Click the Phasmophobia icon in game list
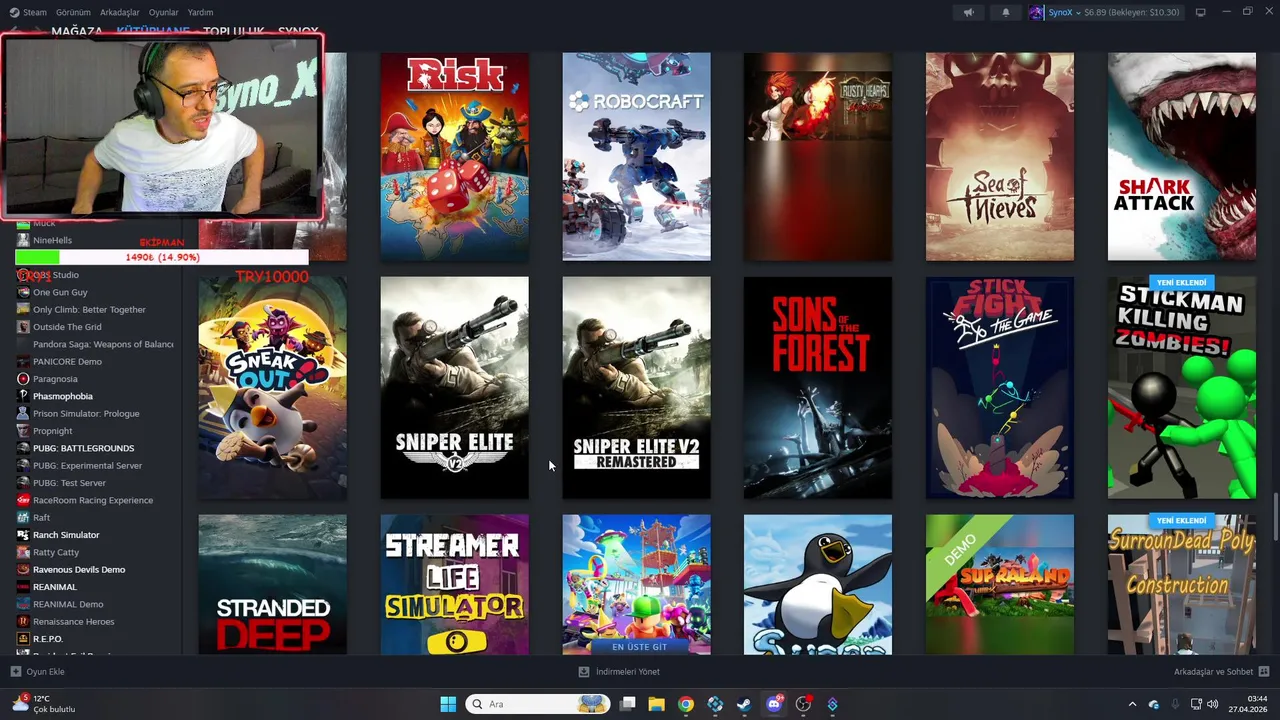Image resolution: width=1280 pixels, height=720 pixels. coord(23,396)
